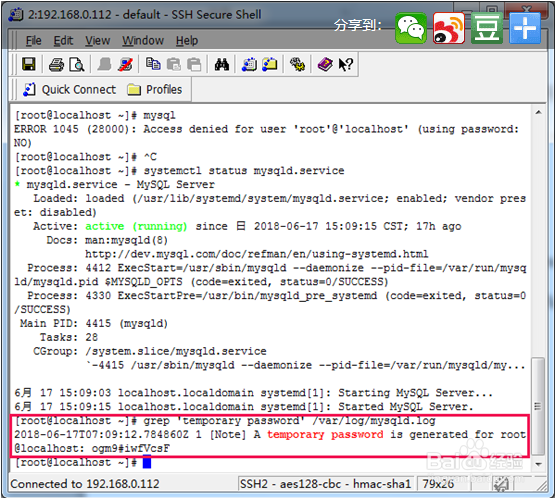The width and height of the screenshot is (557, 498).
Task: Click the 'Tasks: 28' line
Action: (69, 337)
